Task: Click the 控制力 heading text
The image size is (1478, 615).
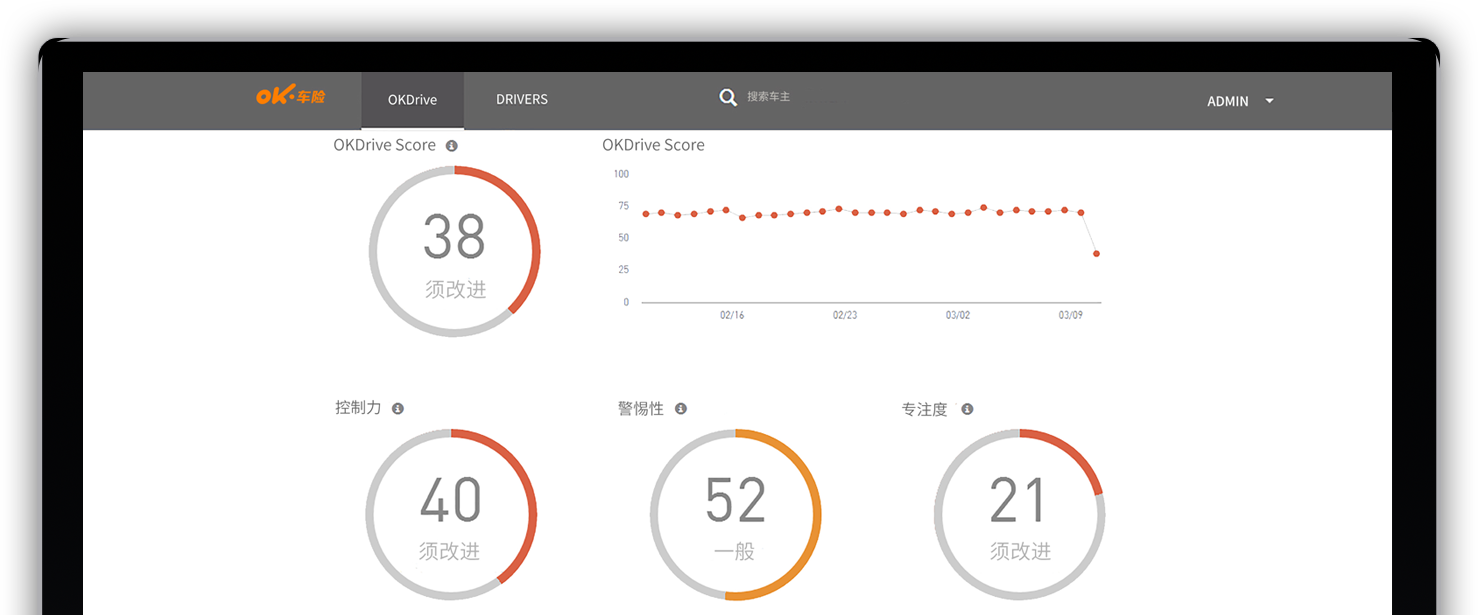Action: click(358, 408)
